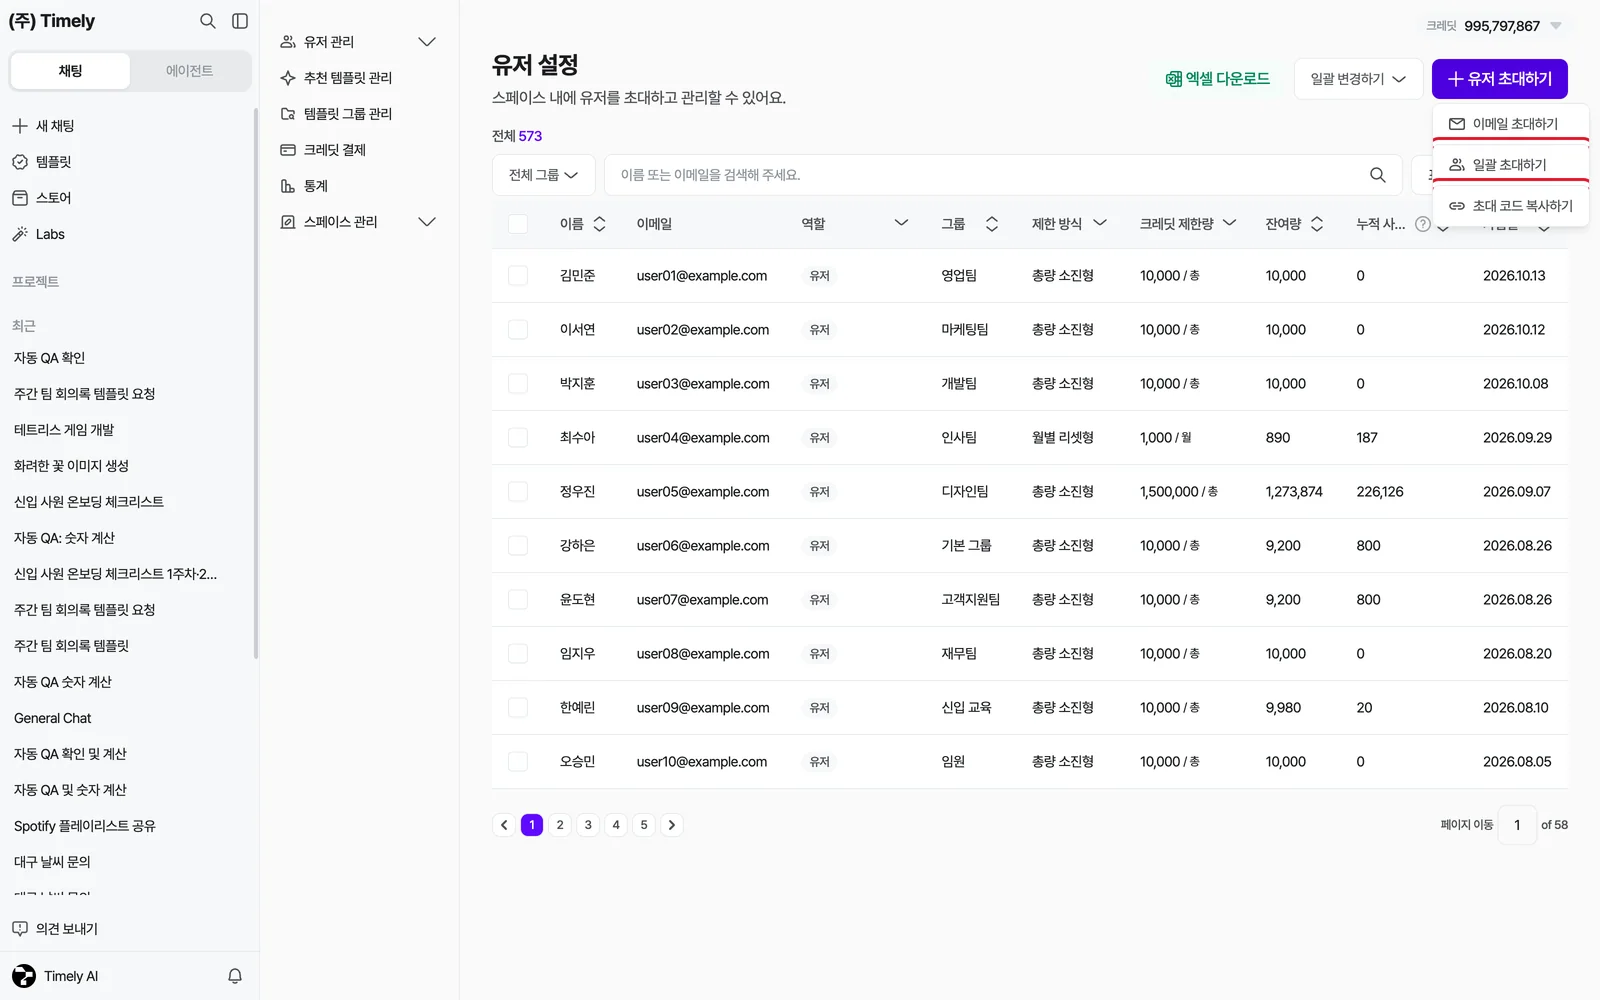Click the magnifier icon in user search field
Viewport: 1600px width, 1000px height.
[x=1378, y=175]
